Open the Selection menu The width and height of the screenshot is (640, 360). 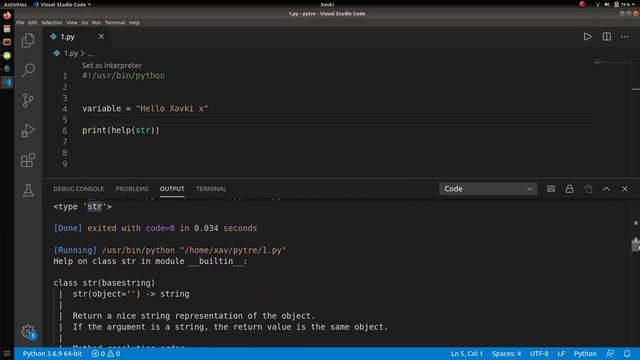pyautogui.click(x=51, y=23)
